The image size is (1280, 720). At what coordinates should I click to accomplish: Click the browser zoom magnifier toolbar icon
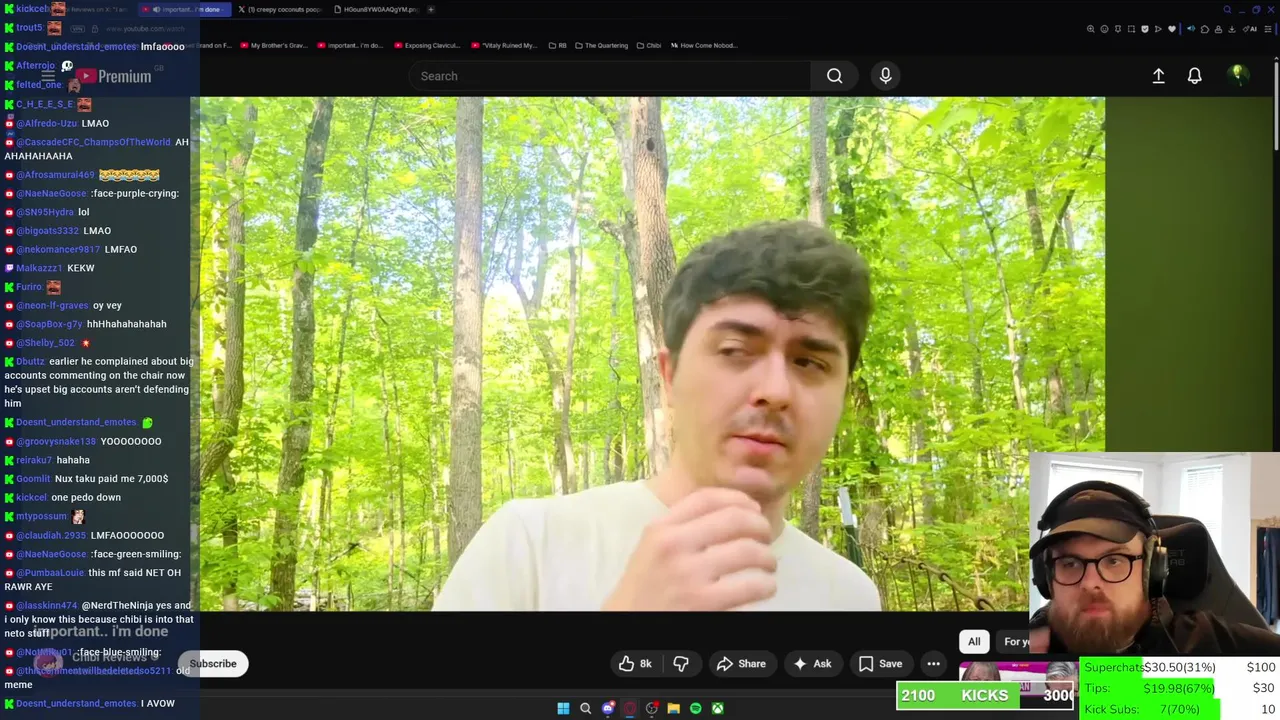pyautogui.click(x=1090, y=29)
